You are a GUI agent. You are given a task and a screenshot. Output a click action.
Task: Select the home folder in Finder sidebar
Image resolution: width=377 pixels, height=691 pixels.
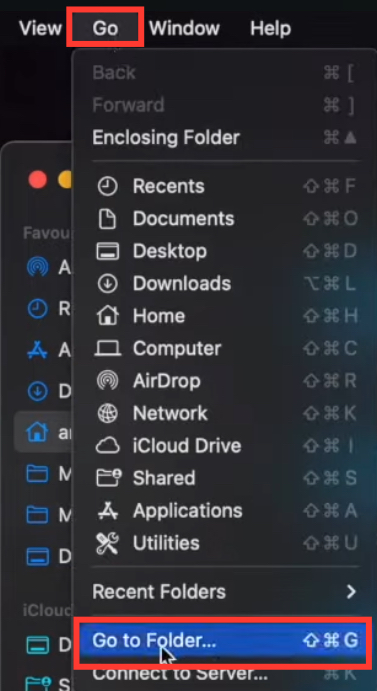43,433
